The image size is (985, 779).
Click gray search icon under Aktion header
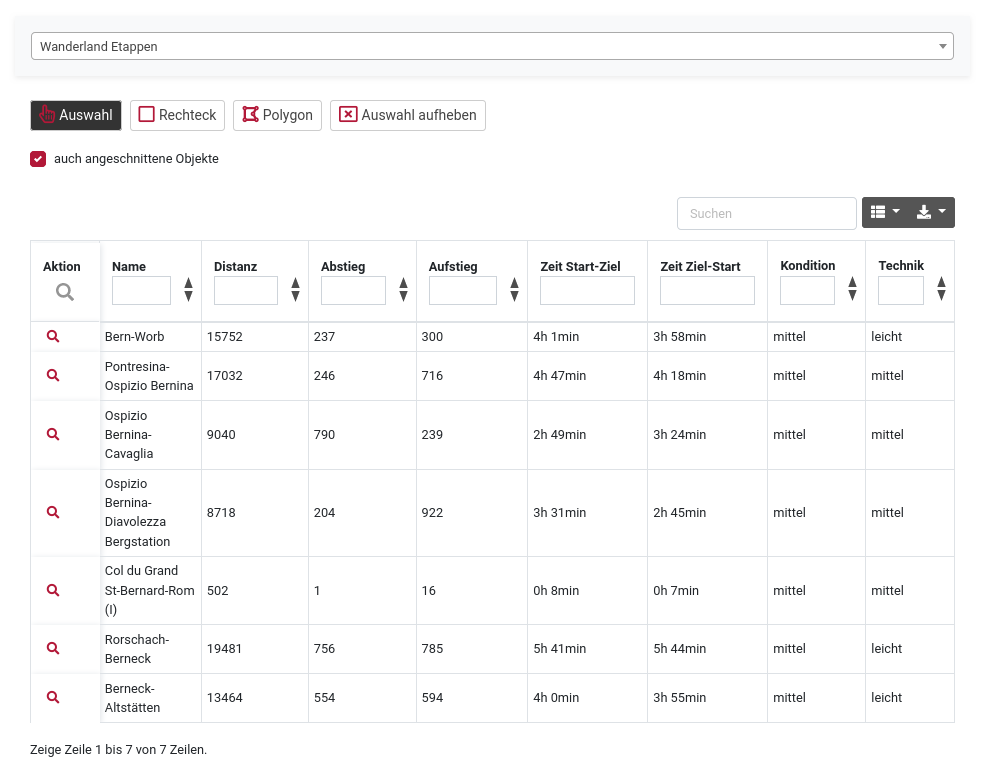(64, 291)
